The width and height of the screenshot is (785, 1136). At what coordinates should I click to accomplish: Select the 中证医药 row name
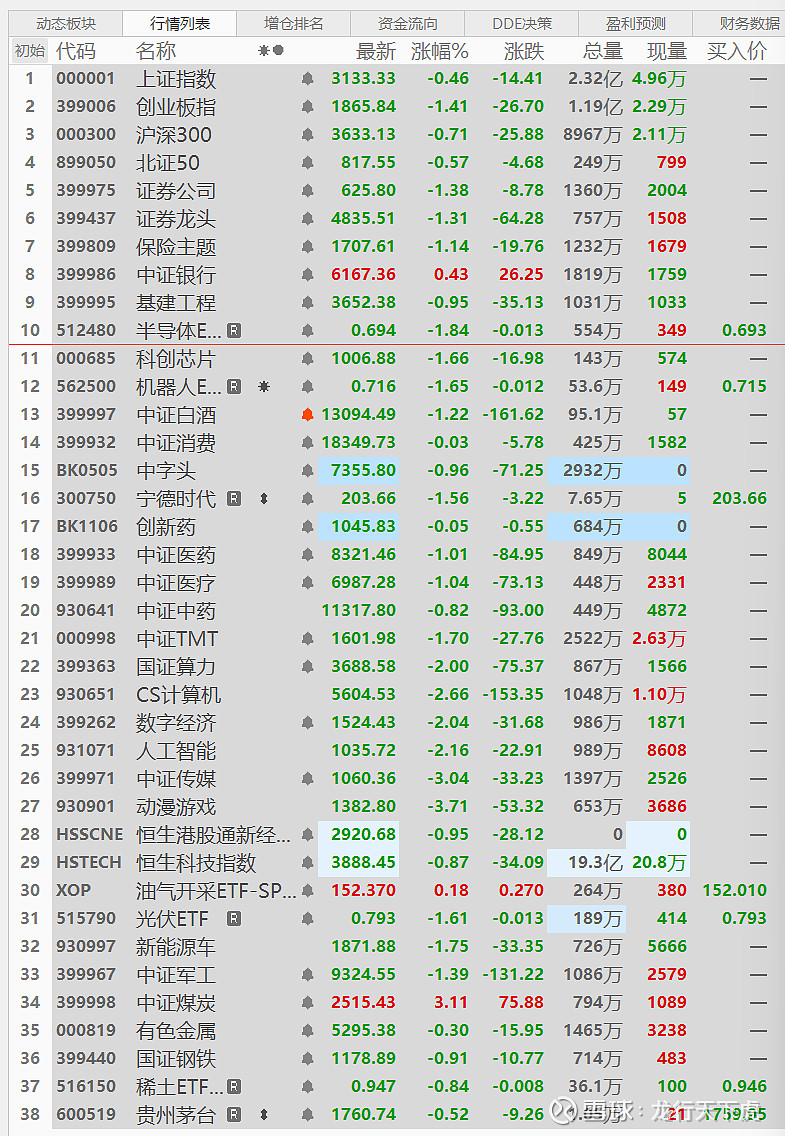tap(176, 555)
